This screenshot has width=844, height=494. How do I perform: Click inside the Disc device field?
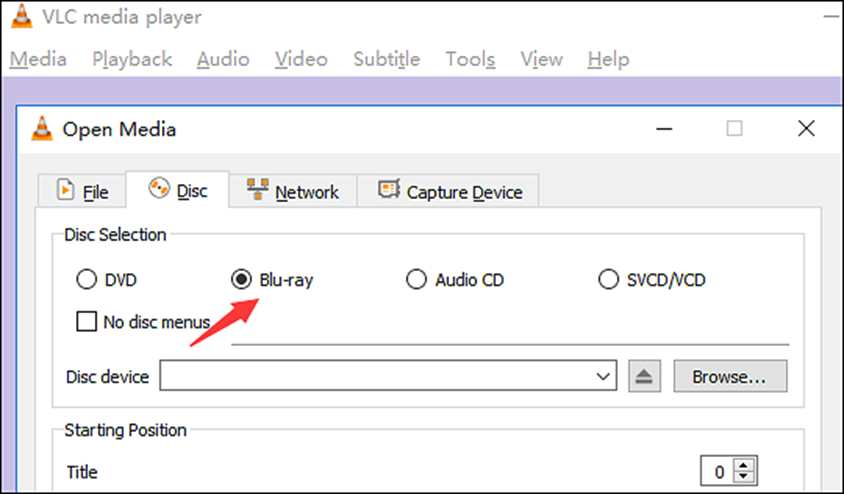pyautogui.click(x=388, y=376)
